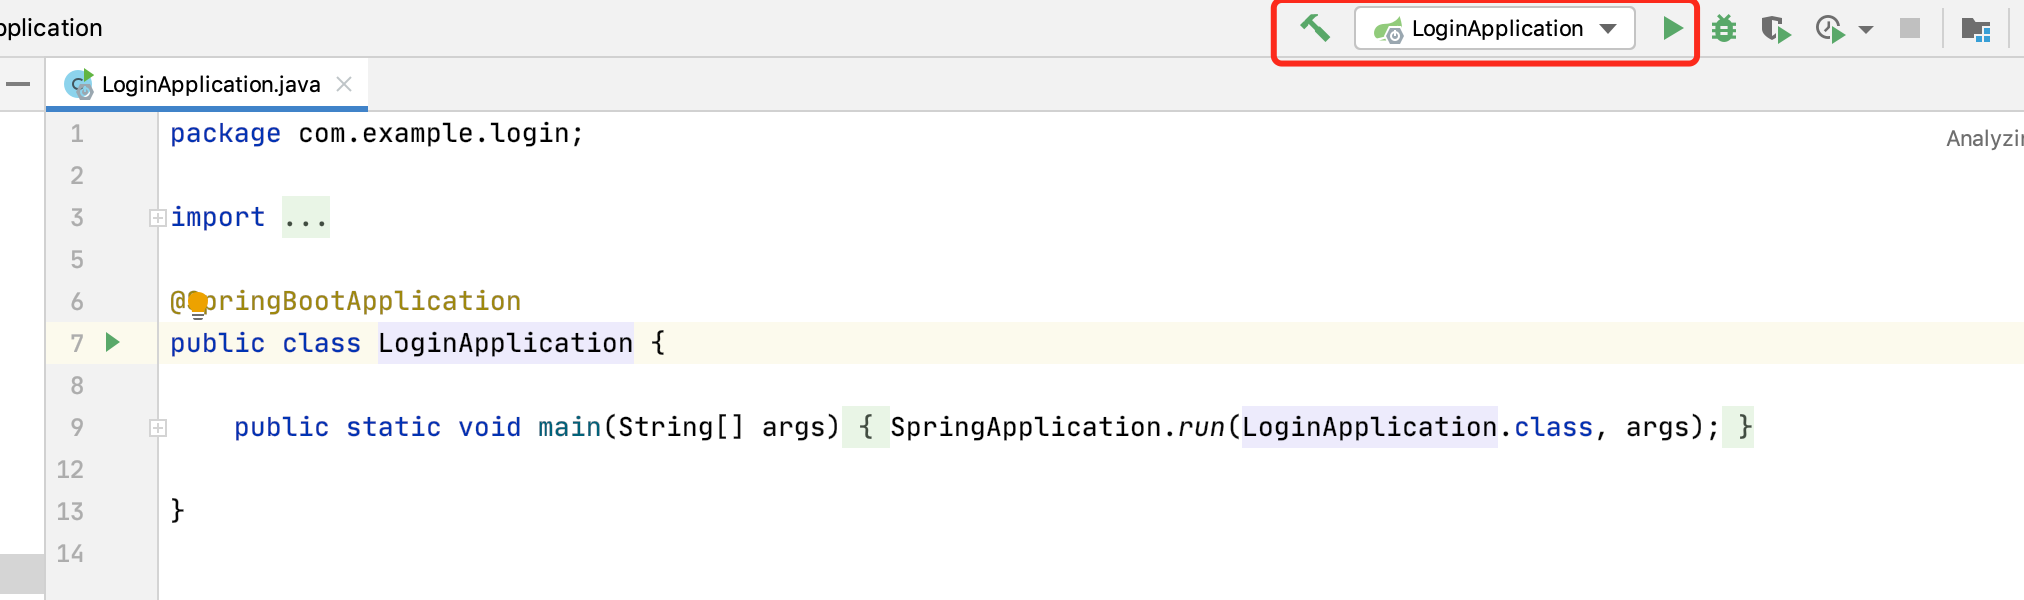Click the italic run method call
This screenshot has width=2024, height=600.
[1201, 427]
